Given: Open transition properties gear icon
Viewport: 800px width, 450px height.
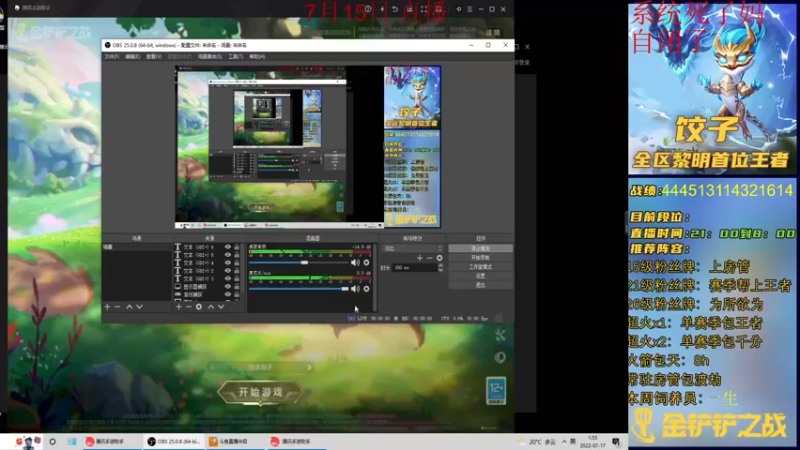Looking at the screenshot, I should (440, 258).
